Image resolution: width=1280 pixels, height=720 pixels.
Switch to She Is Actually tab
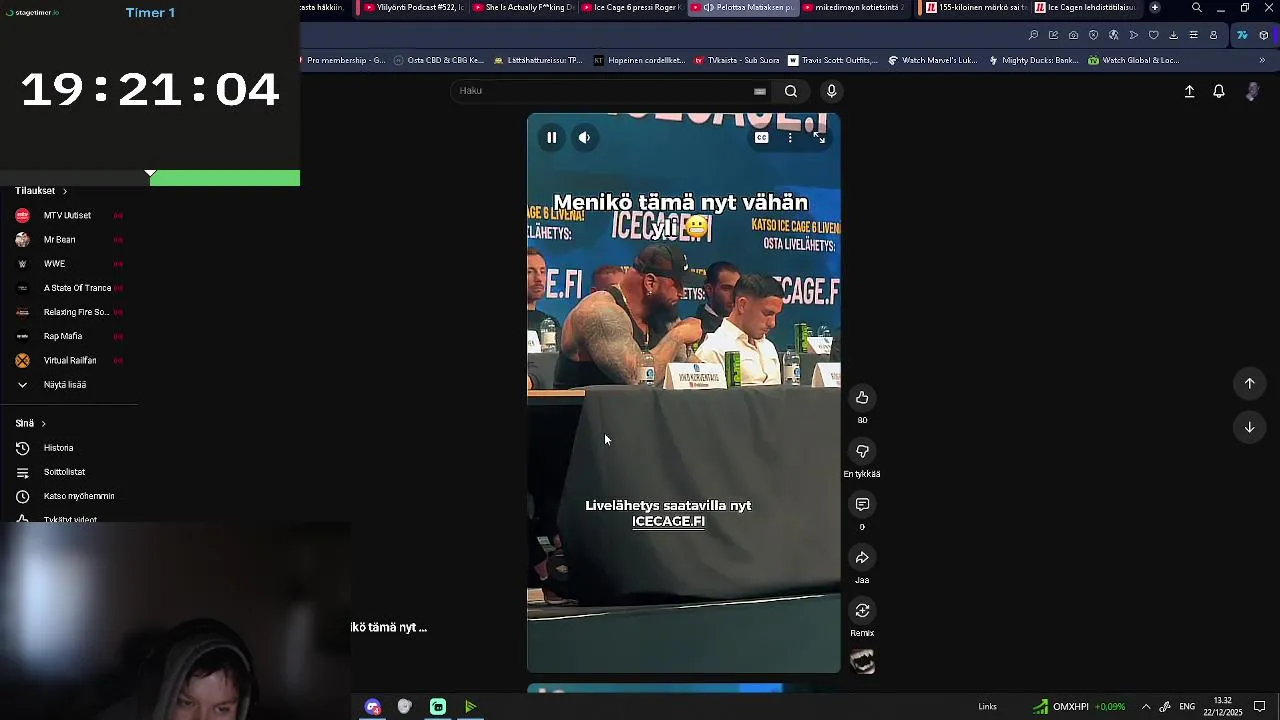(x=522, y=7)
